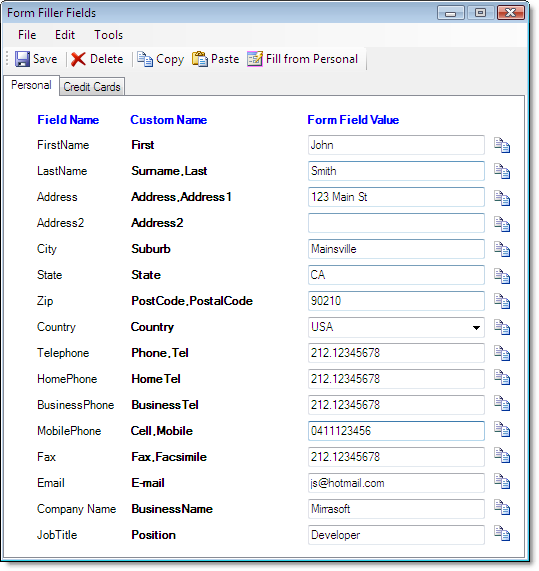Expand the Country dropdown showing USA
Screen dimensions: 539x571
click(x=476, y=327)
